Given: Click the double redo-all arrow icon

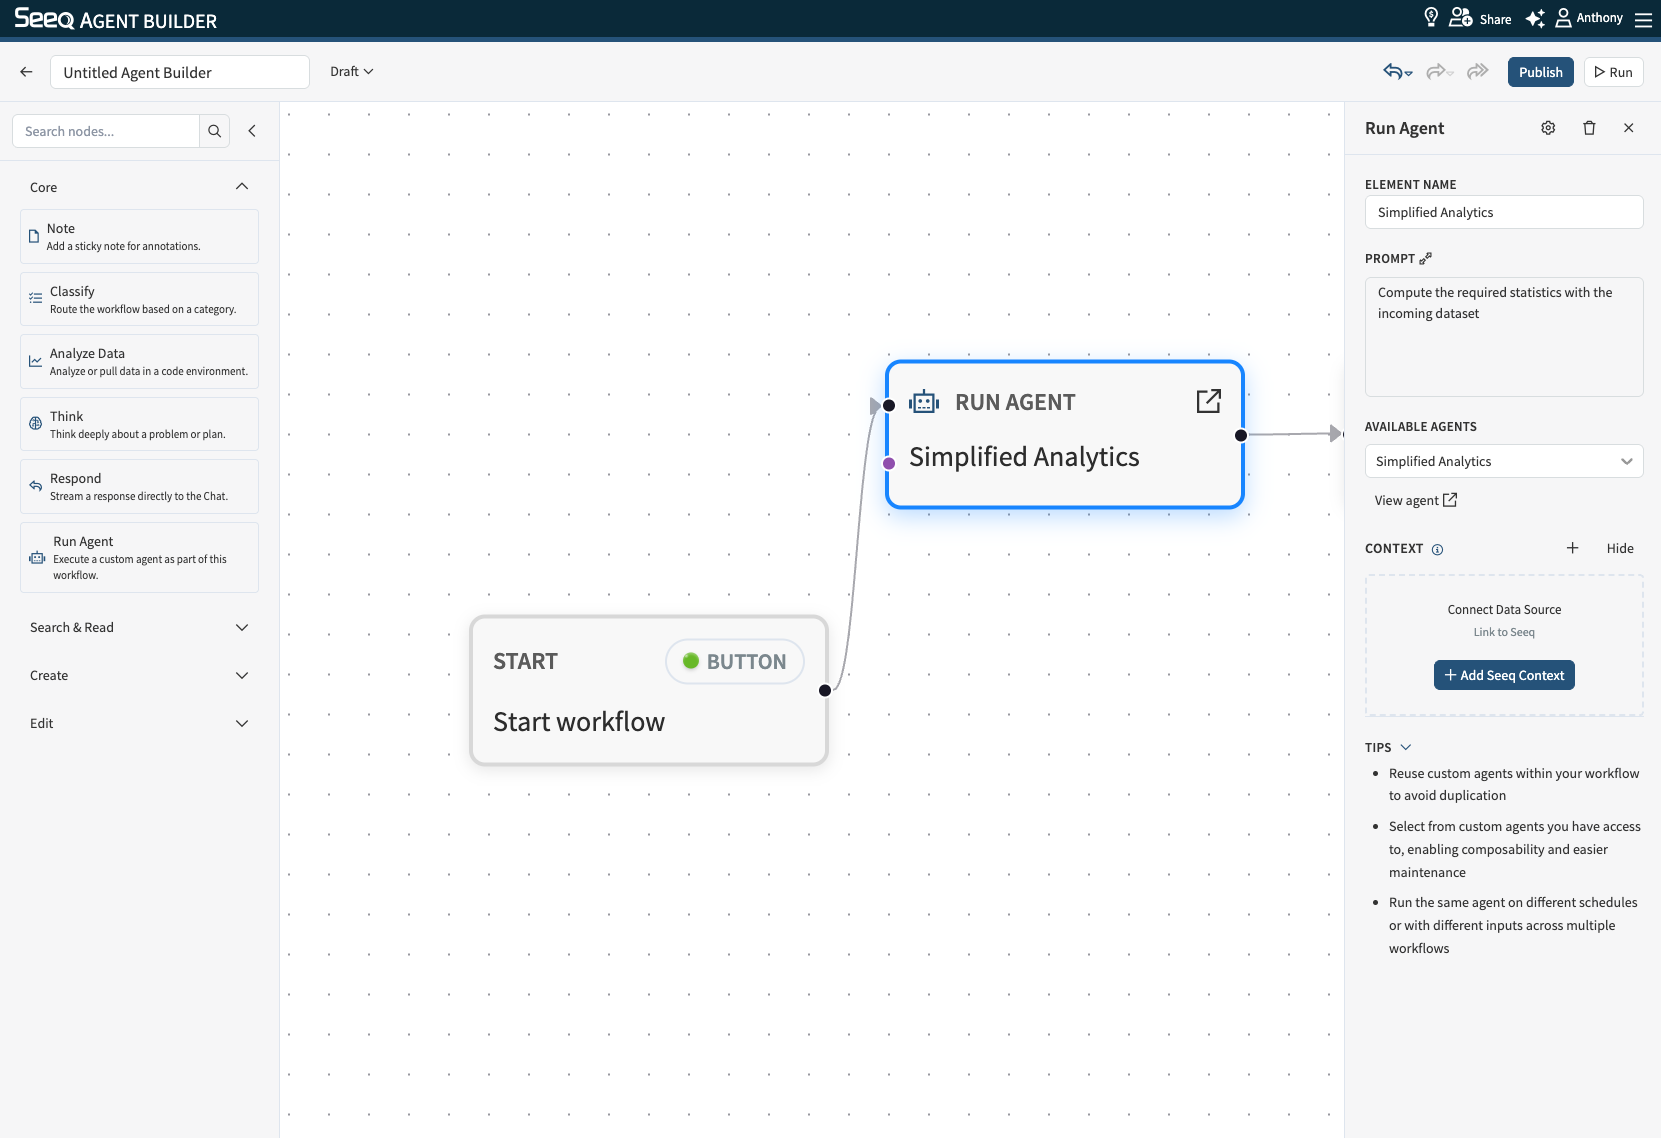Looking at the screenshot, I should [x=1477, y=71].
